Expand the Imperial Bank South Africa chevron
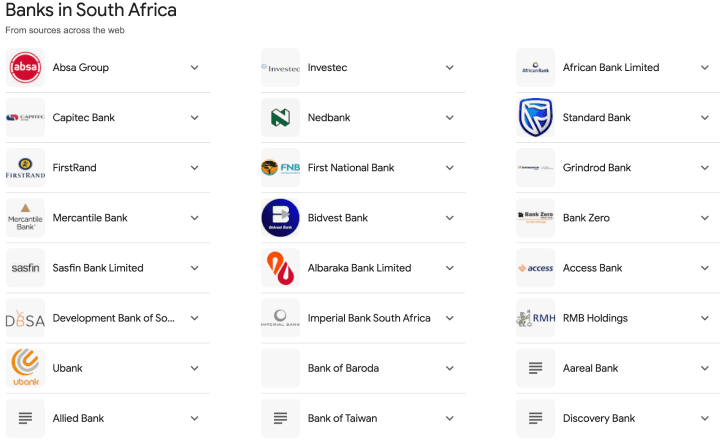 click(x=450, y=318)
